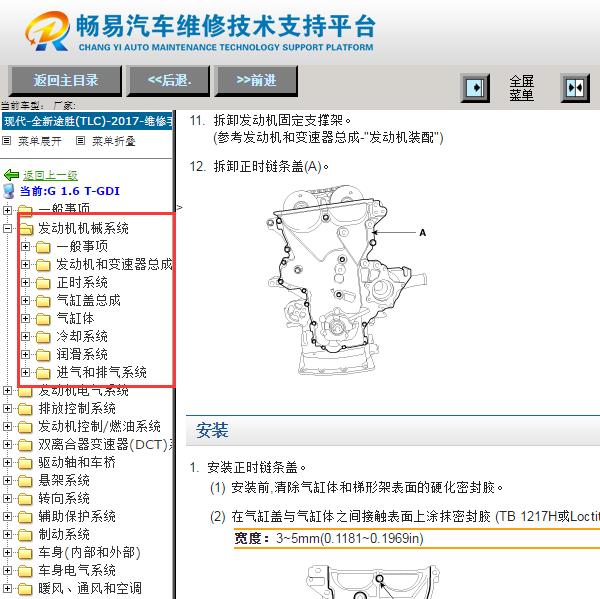Image resolution: width=600 pixels, height=599 pixels.
Task: Expand the 悬架系统 node
Action: 7,480
